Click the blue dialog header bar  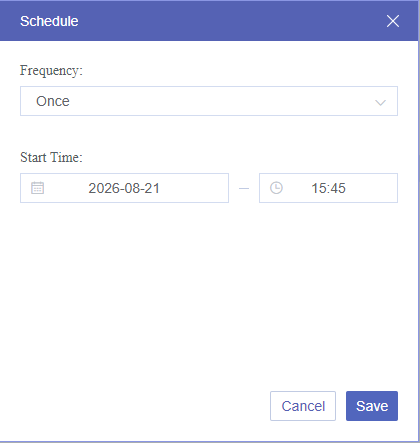coord(209,21)
